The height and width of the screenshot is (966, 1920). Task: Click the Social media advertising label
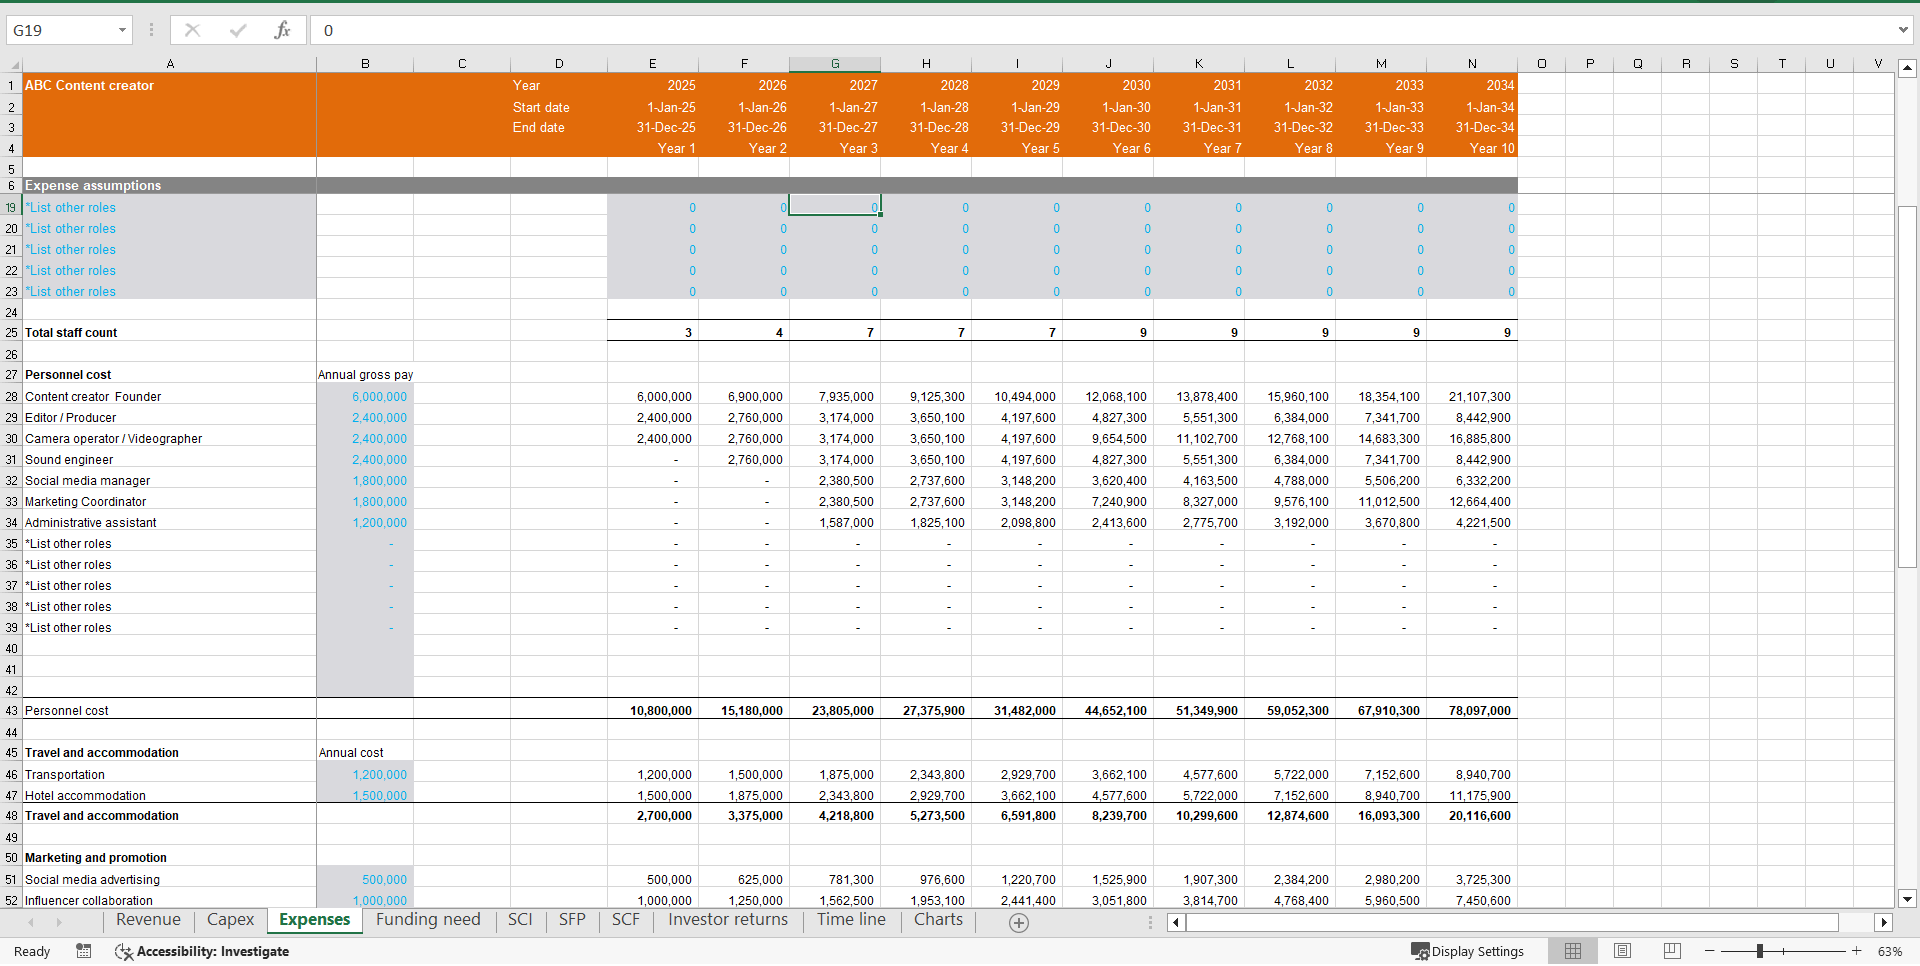point(92,880)
